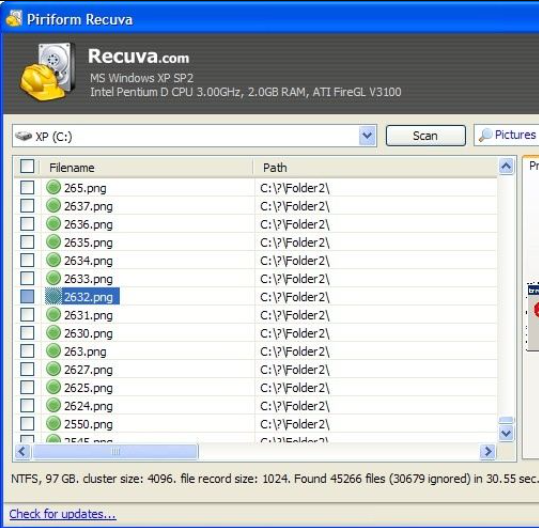Click the XP (C:) drive combo box

[195, 136]
